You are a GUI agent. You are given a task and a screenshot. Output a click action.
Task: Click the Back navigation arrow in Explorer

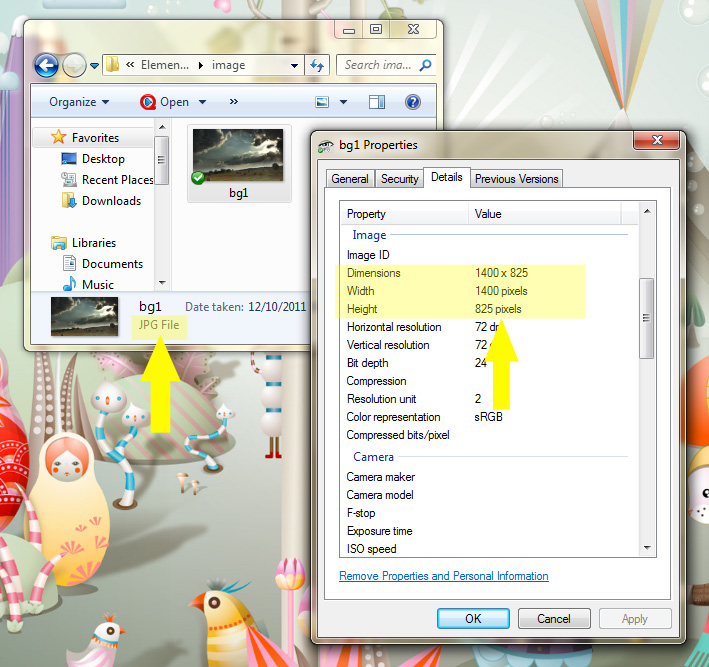point(46,66)
